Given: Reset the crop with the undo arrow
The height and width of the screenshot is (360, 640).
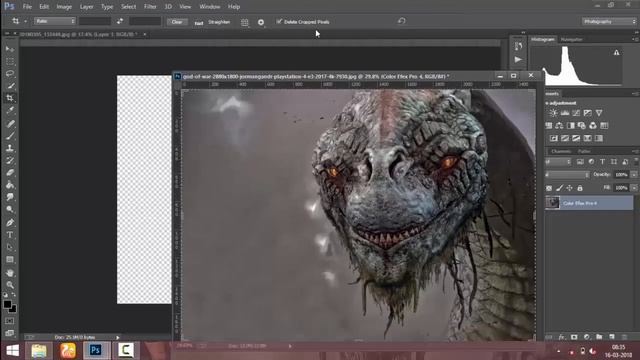Looking at the screenshot, I should click(402, 21).
